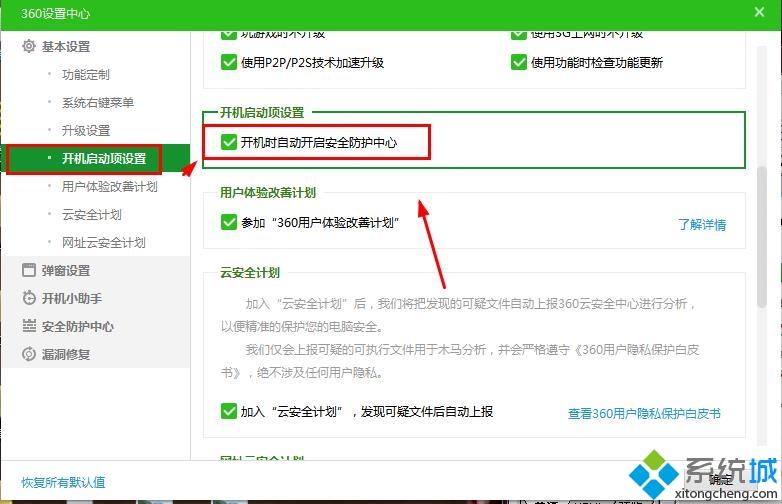This screenshot has height=504, width=782.
Task: Click the 开机启动项设置 section heading
Action: pyautogui.click(x=262, y=112)
